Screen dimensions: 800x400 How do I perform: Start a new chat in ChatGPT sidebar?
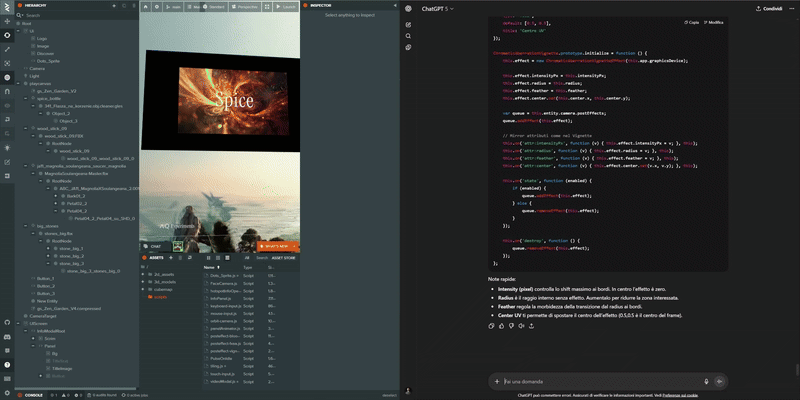pyautogui.click(x=408, y=24)
